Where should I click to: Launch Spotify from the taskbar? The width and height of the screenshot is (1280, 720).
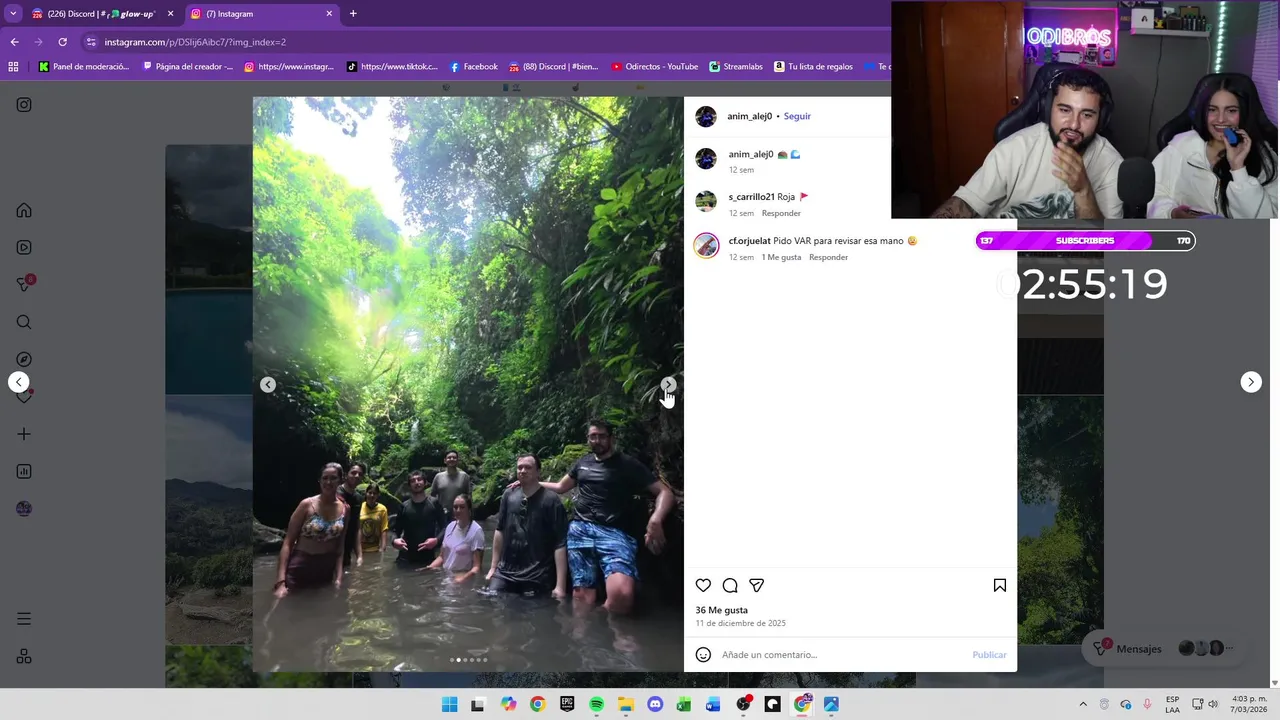pos(596,704)
